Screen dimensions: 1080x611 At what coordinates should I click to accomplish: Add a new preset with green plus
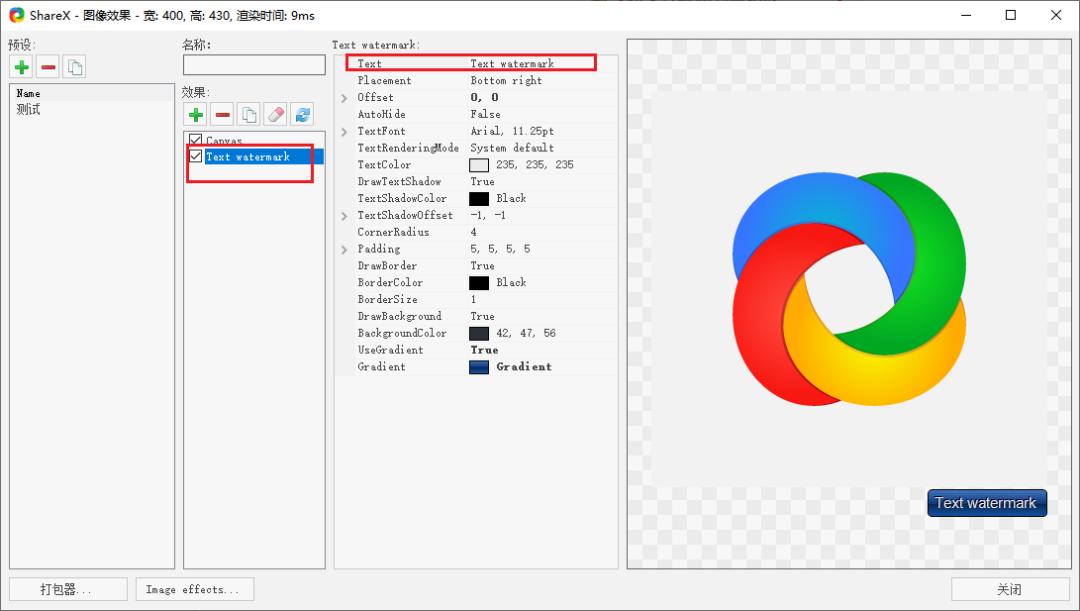coord(21,67)
